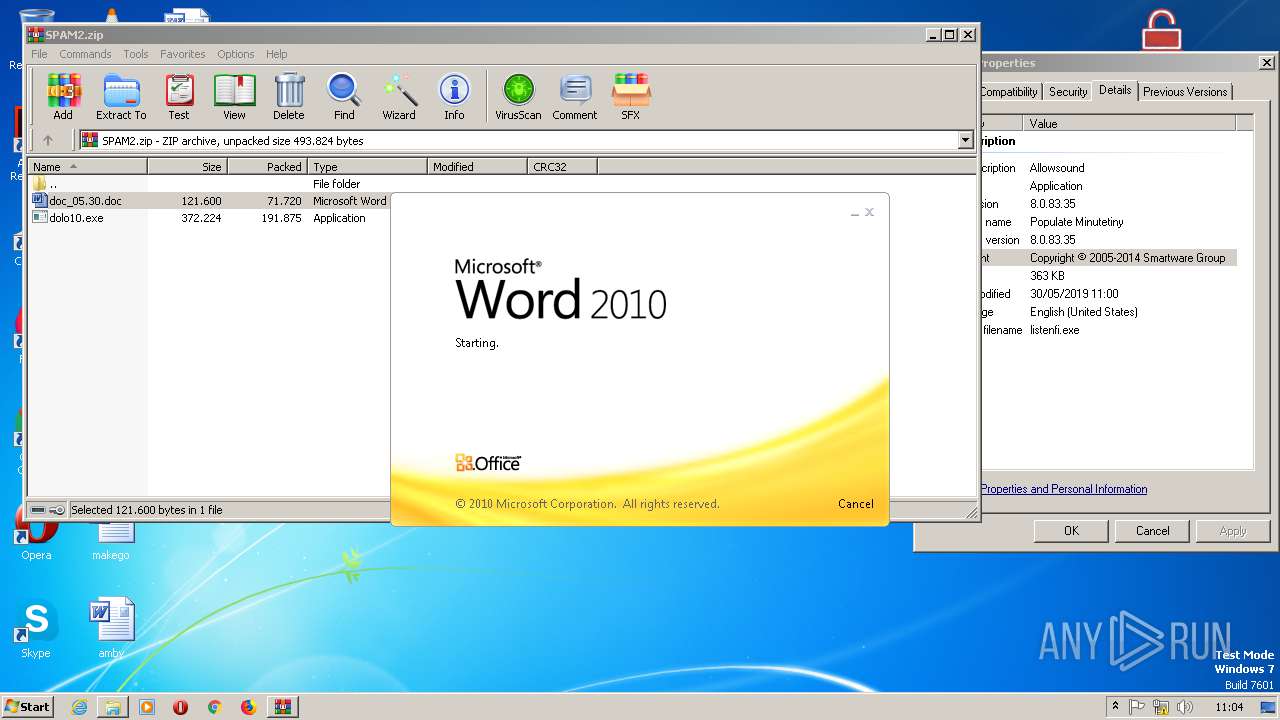Image resolution: width=1280 pixels, height=720 pixels.
Task: Open the Options menu
Action: coord(236,54)
